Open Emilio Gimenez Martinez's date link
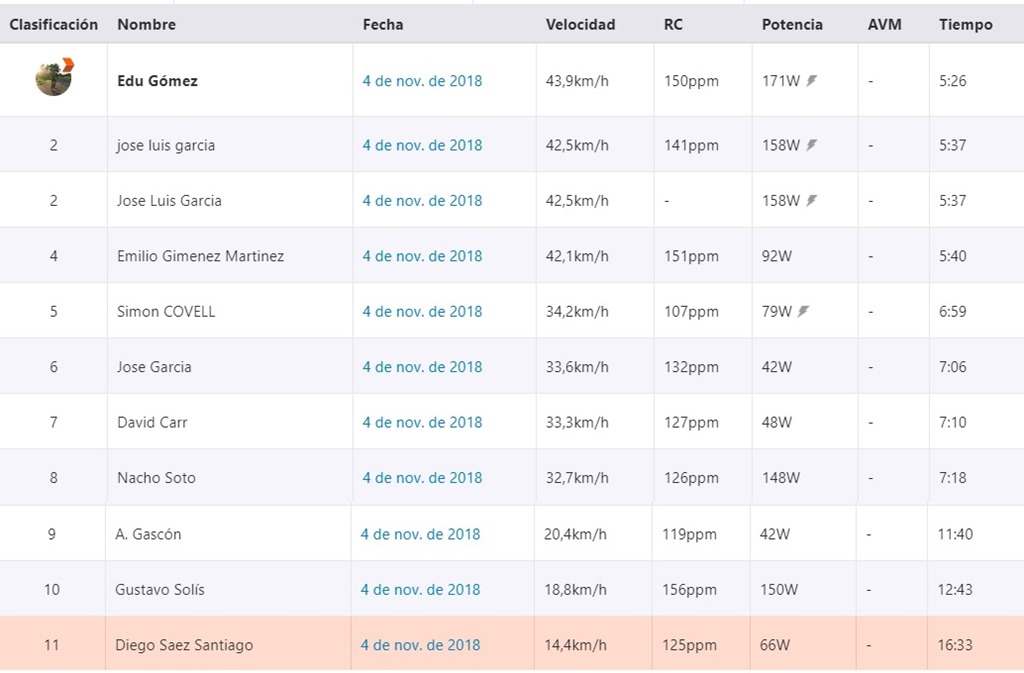Viewport: 1024px width, 673px height. (422, 256)
